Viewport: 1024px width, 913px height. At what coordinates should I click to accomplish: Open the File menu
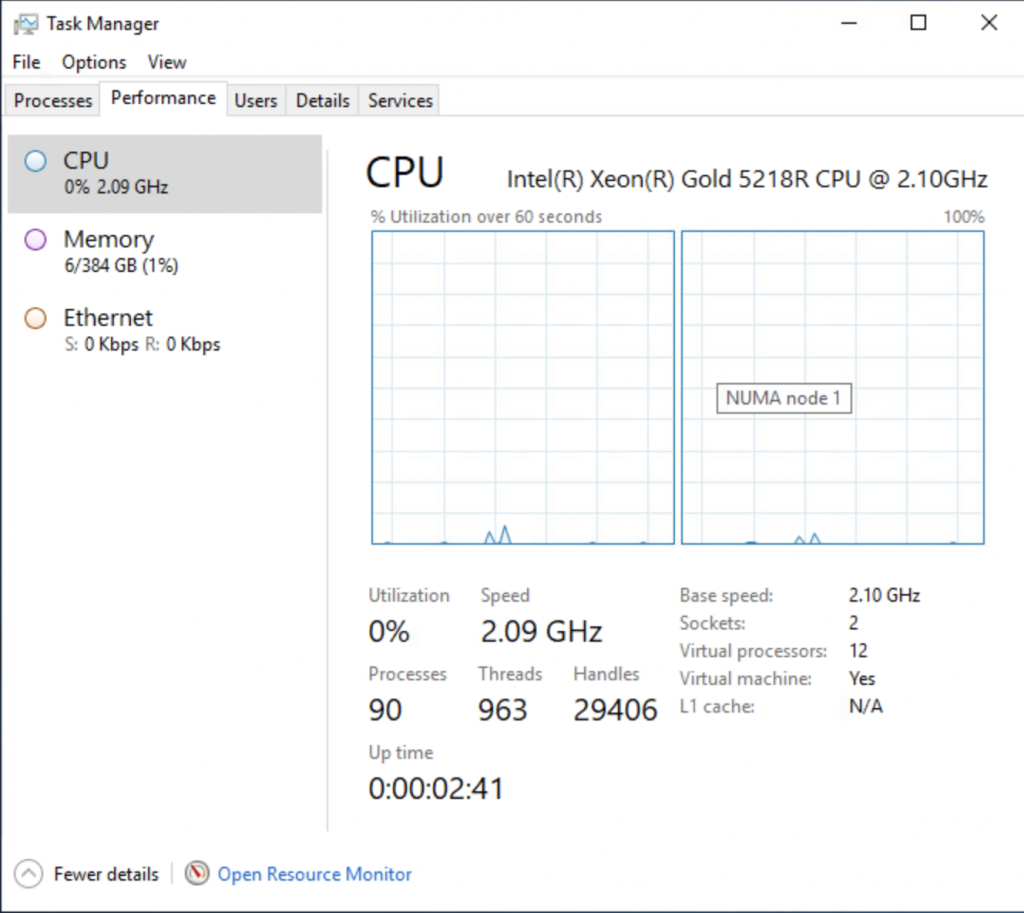click(x=26, y=62)
